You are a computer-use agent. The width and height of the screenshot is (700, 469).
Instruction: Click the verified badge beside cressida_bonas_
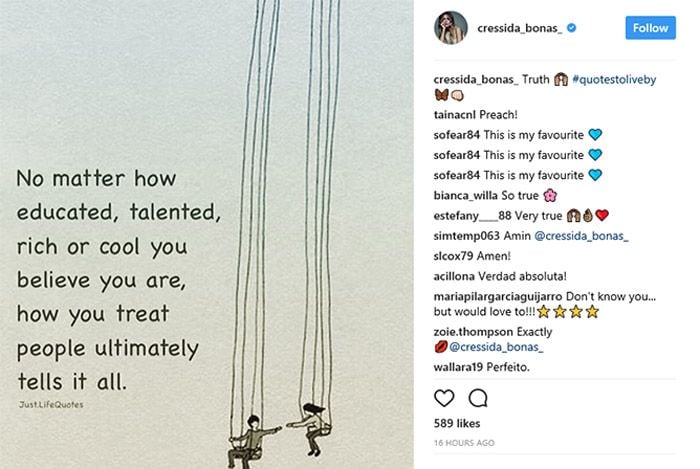point(571,28)
